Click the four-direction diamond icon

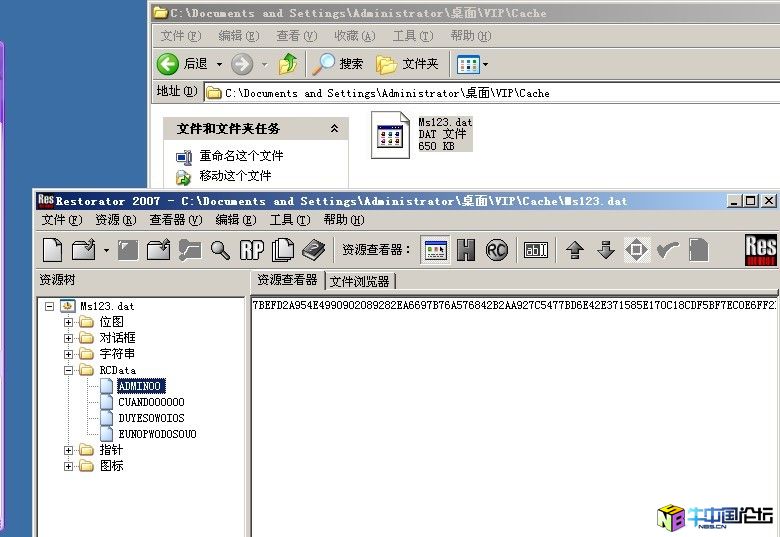[x=637, y=250]
